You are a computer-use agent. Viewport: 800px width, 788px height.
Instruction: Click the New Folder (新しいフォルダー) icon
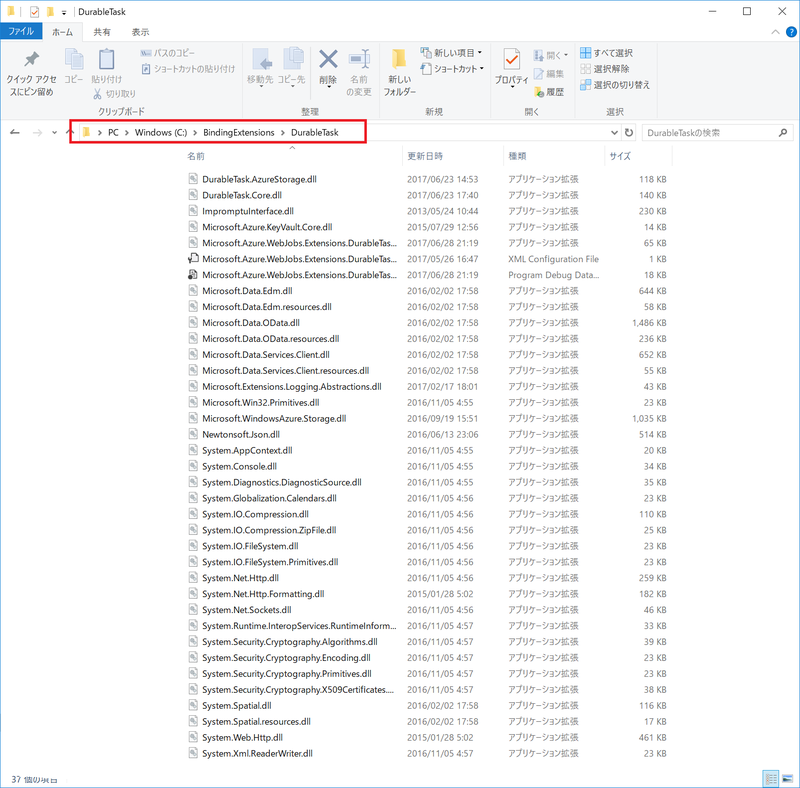(x=399, y=59)
